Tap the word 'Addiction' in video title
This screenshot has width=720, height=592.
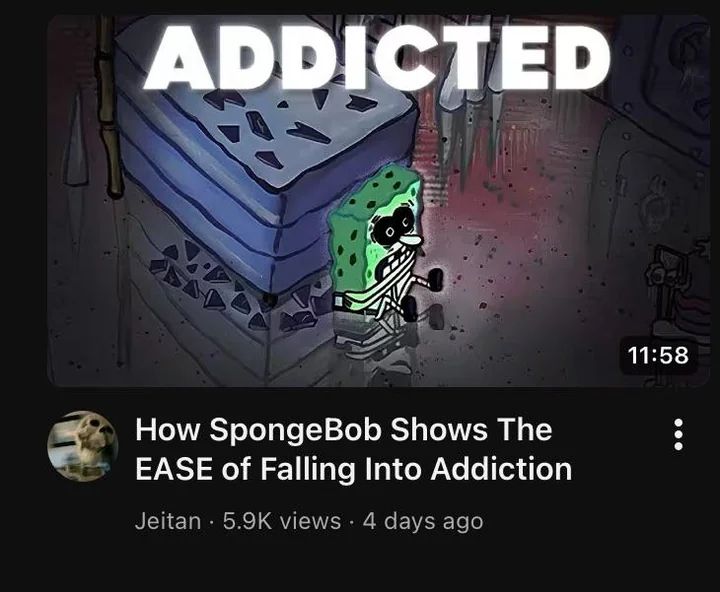point(502,469)
